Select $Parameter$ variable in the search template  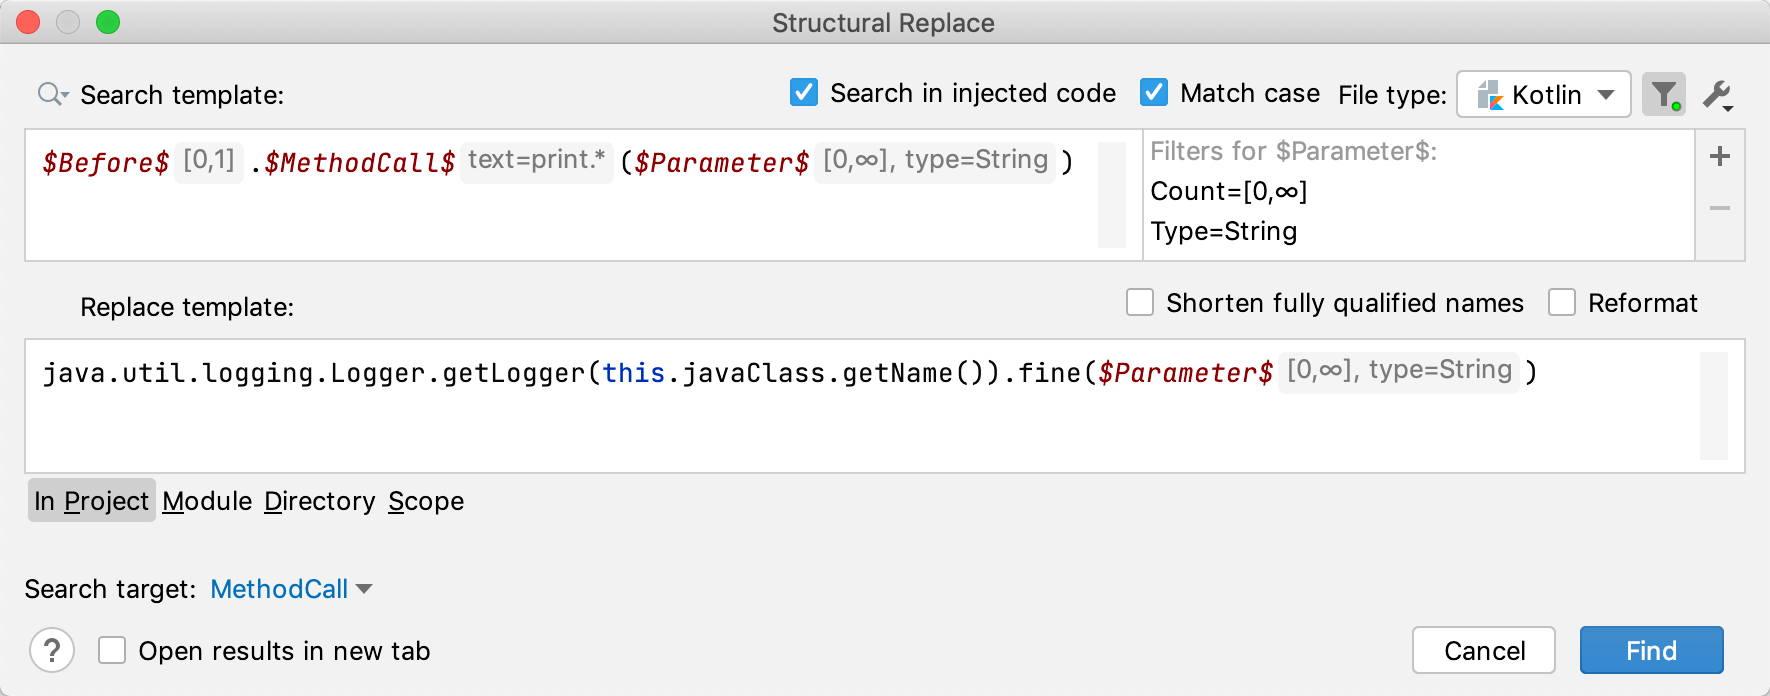pyautogui.click(x=722, y=162)
